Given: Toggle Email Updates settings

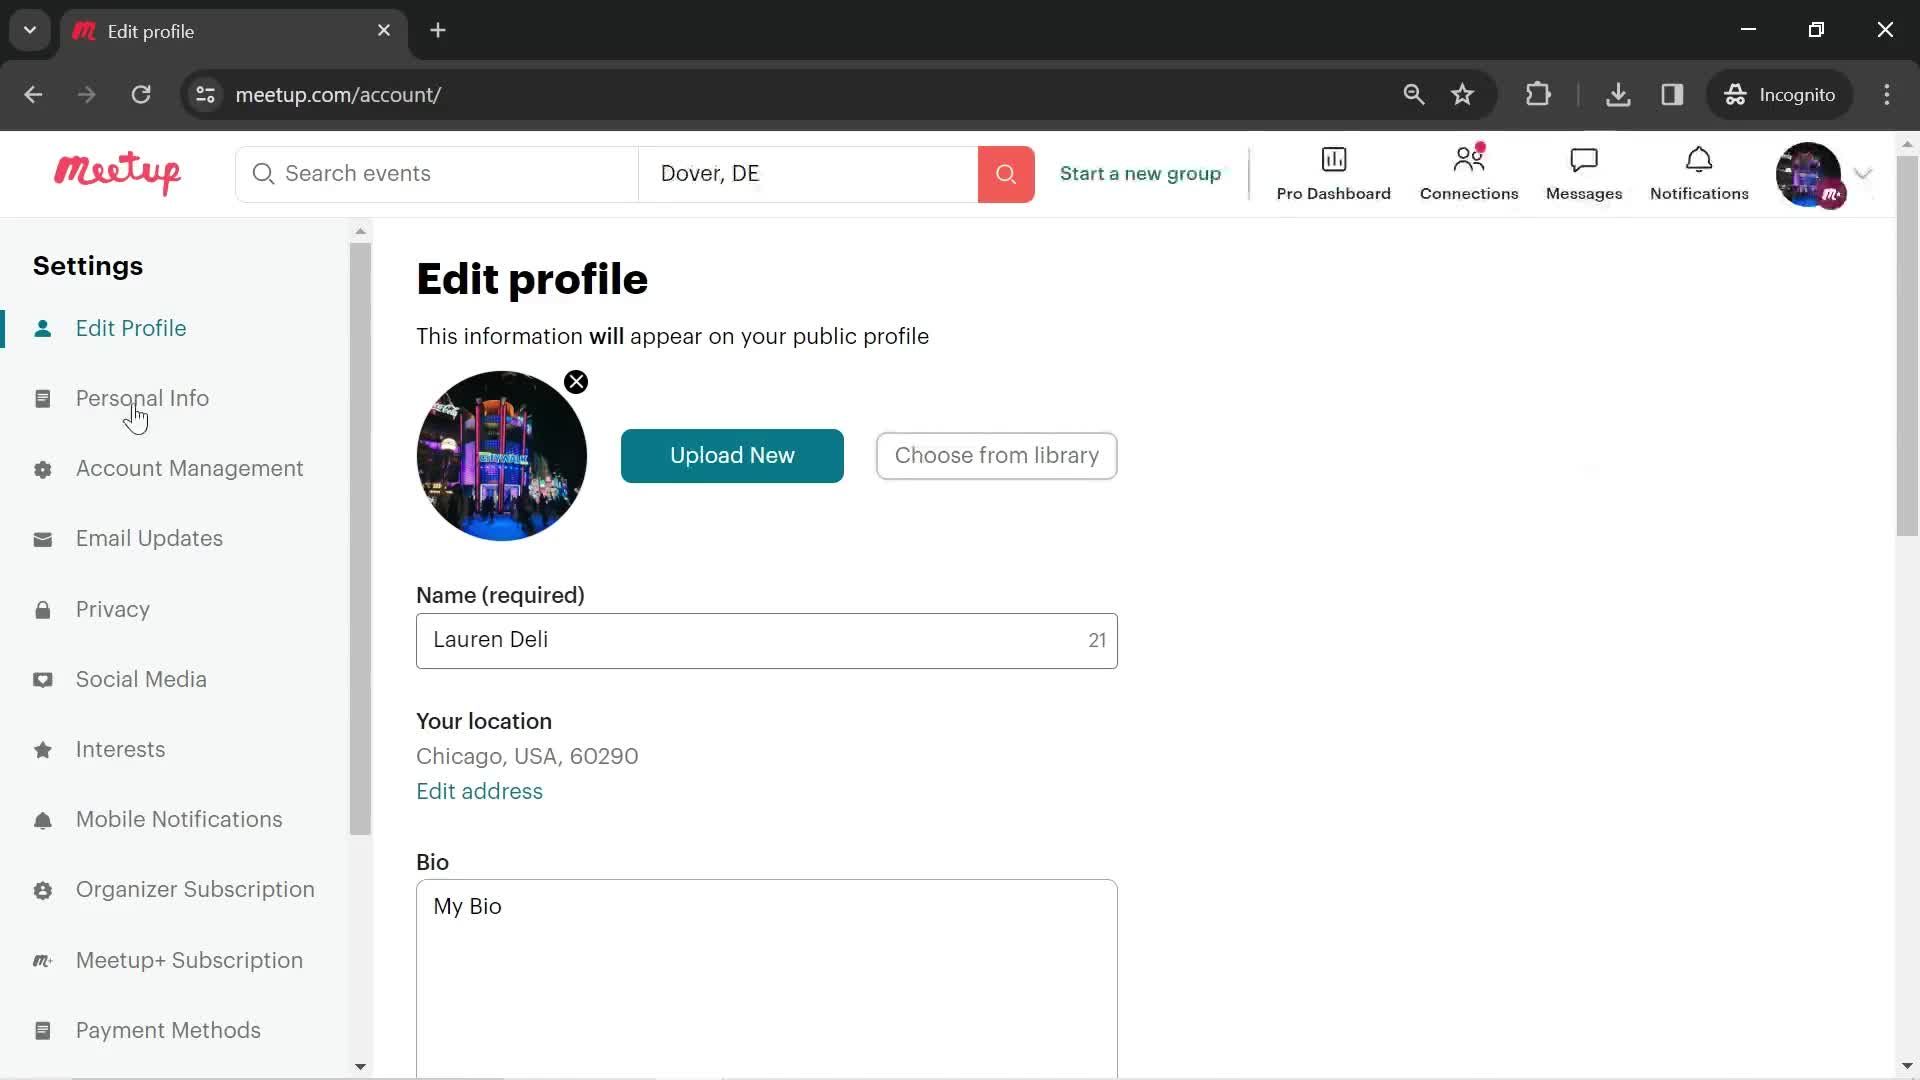Looking at the screenshot, I should 149,538.
